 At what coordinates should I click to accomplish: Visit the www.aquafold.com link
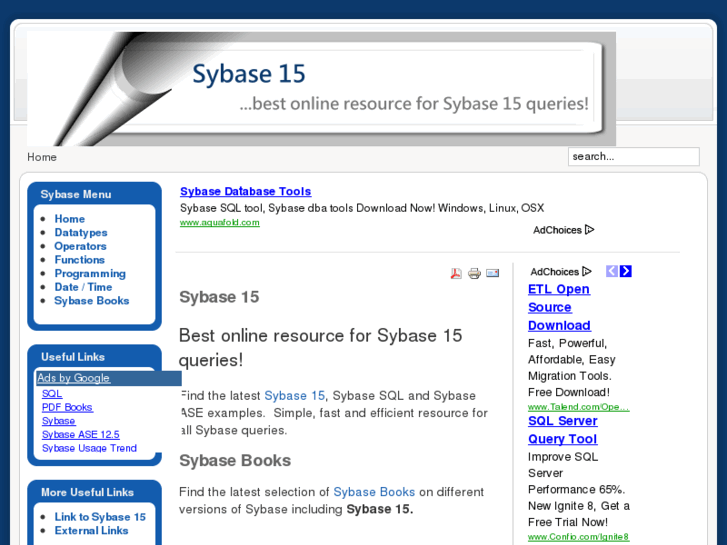pos(220,222)
